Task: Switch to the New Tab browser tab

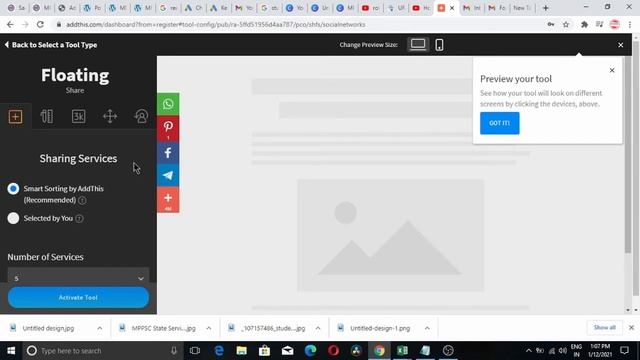Action: tap(522, 8)
